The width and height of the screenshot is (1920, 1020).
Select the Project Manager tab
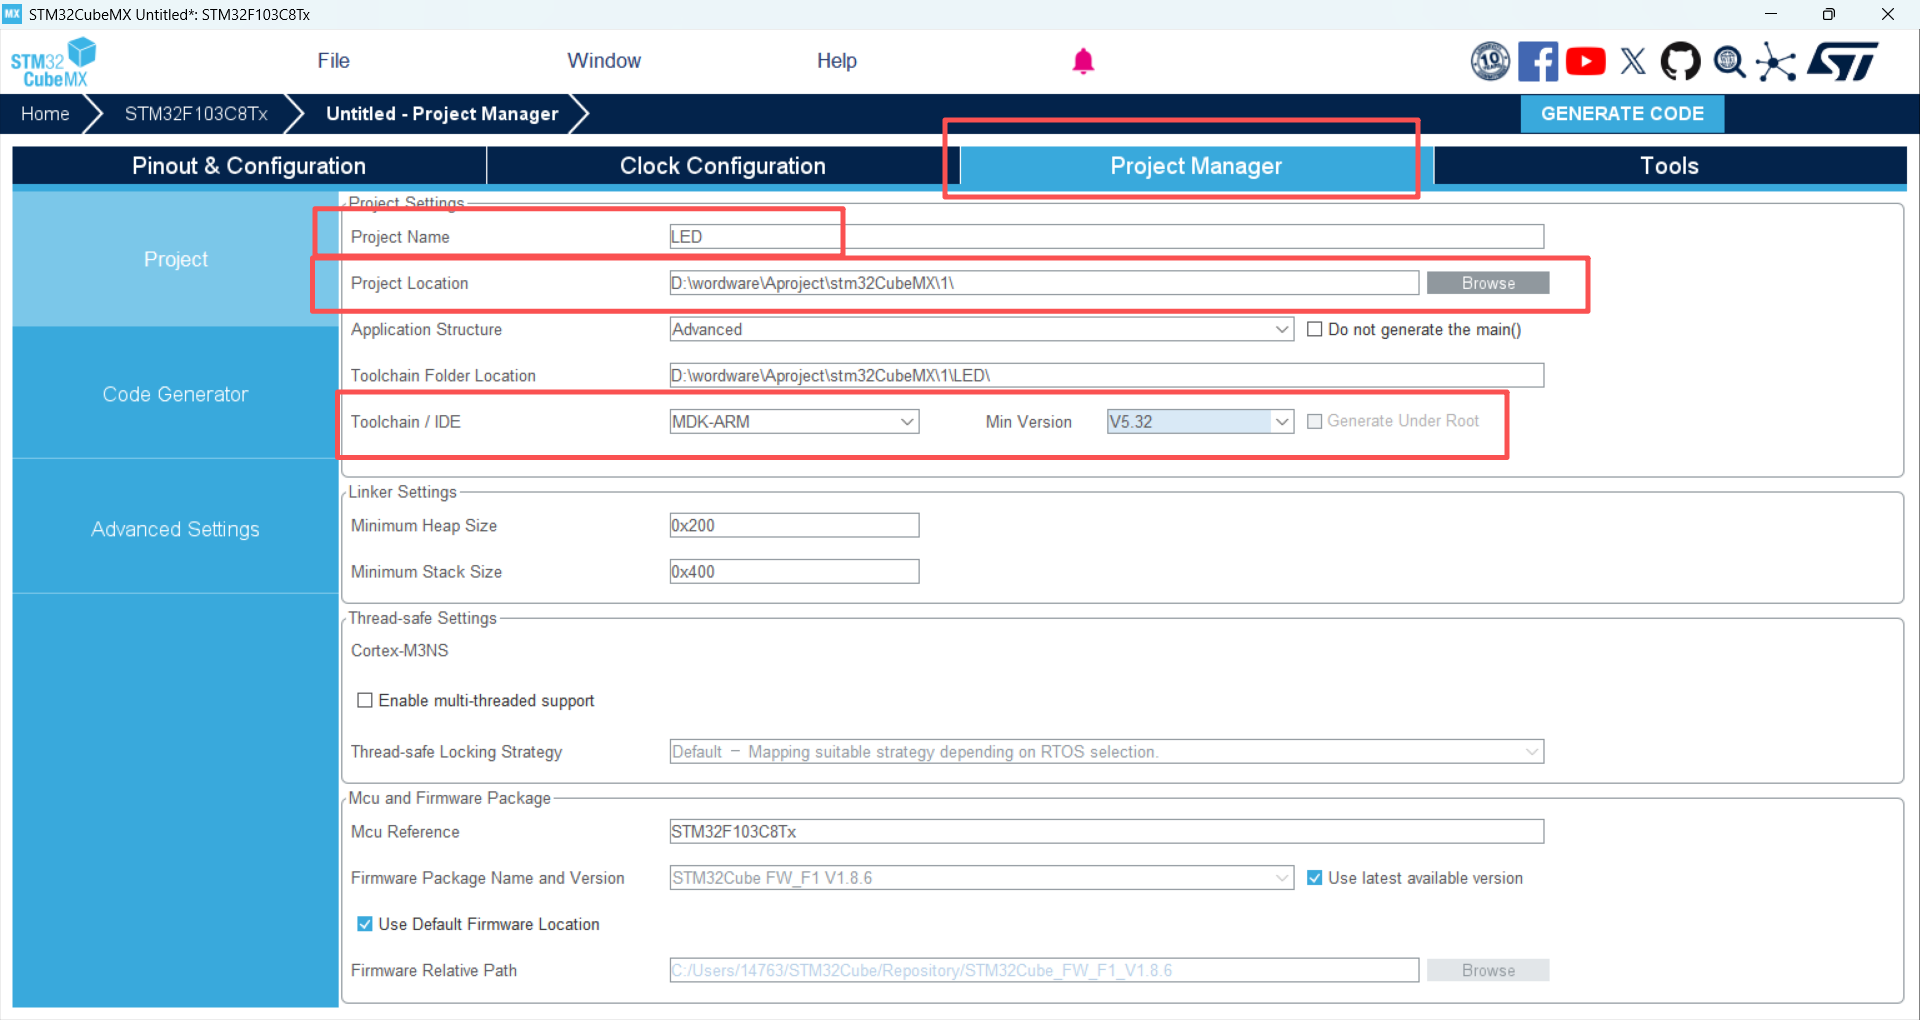[x=1196, y=166]
